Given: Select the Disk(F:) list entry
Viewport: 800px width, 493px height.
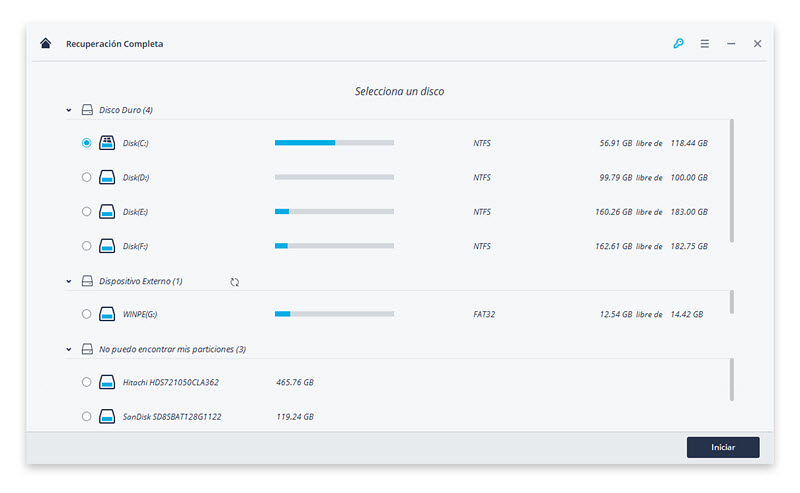Looking at the screenshot, I should [395, 246].
